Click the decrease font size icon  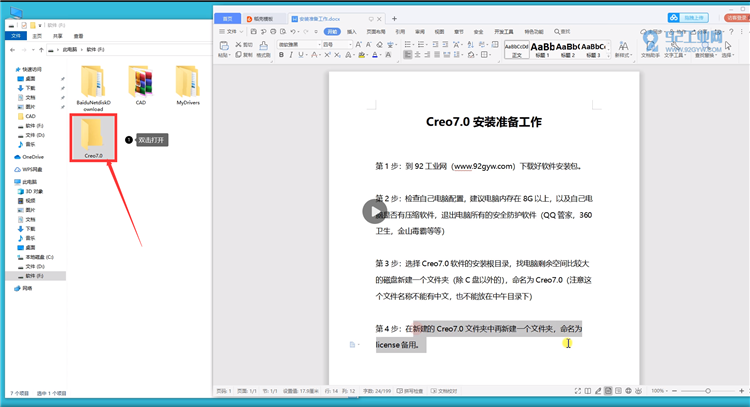pos(368,44)
